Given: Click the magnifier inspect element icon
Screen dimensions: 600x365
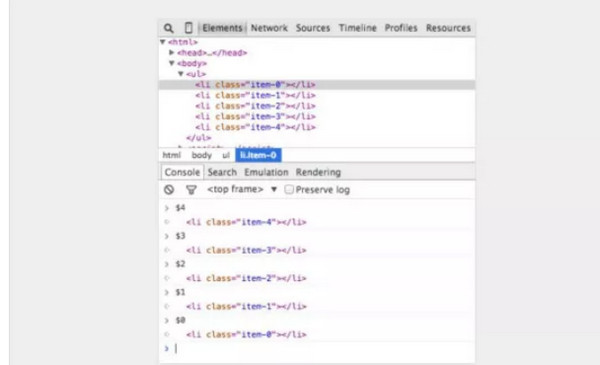Looking at the screenshot, I should pos(168,28).
